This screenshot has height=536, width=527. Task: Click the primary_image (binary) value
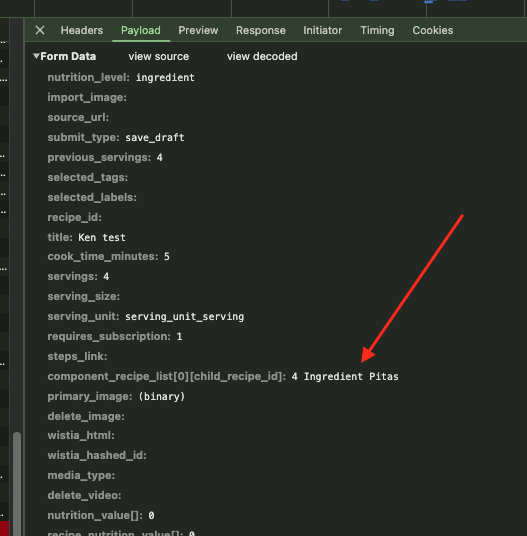162,397
